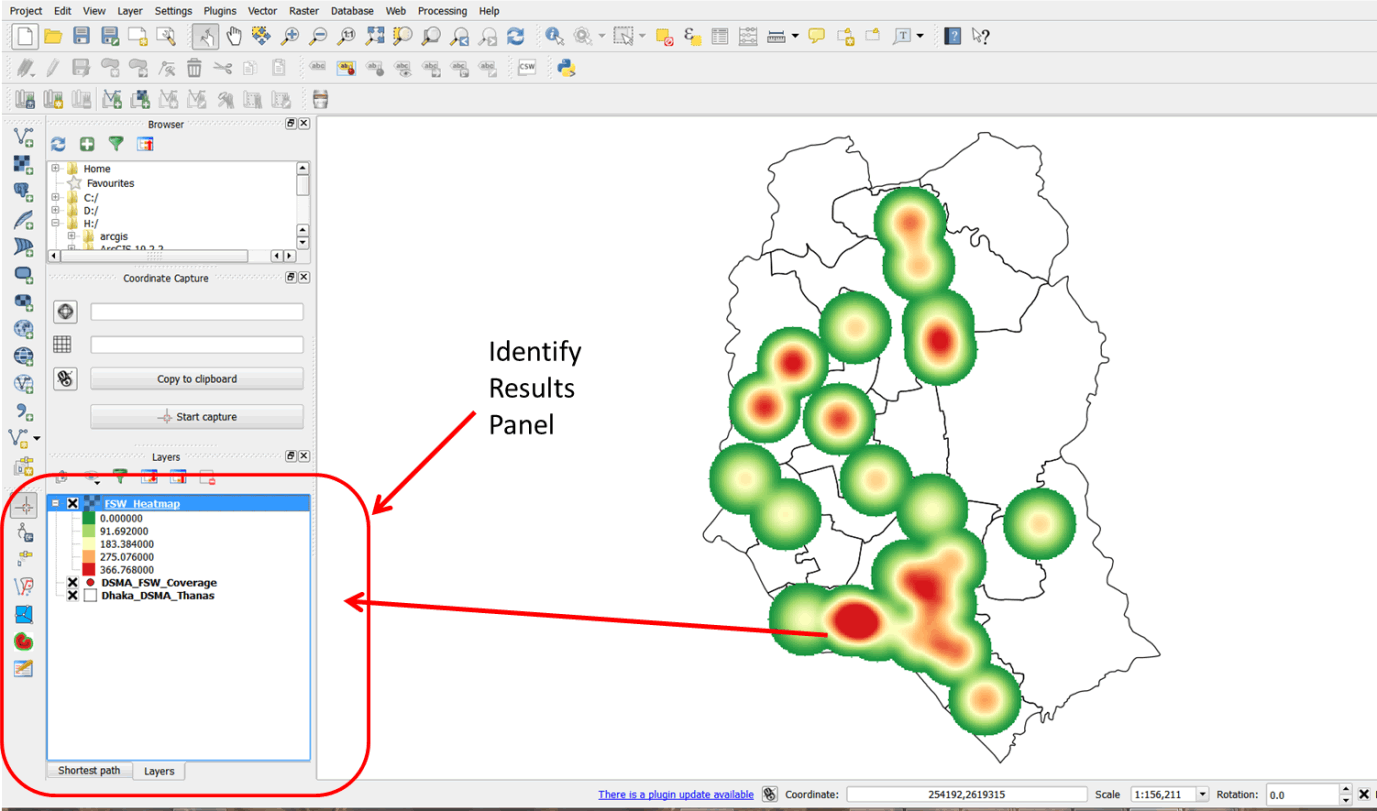Open the Raster menu
This screenshot has height=811, width=1377.
[304, 11]
